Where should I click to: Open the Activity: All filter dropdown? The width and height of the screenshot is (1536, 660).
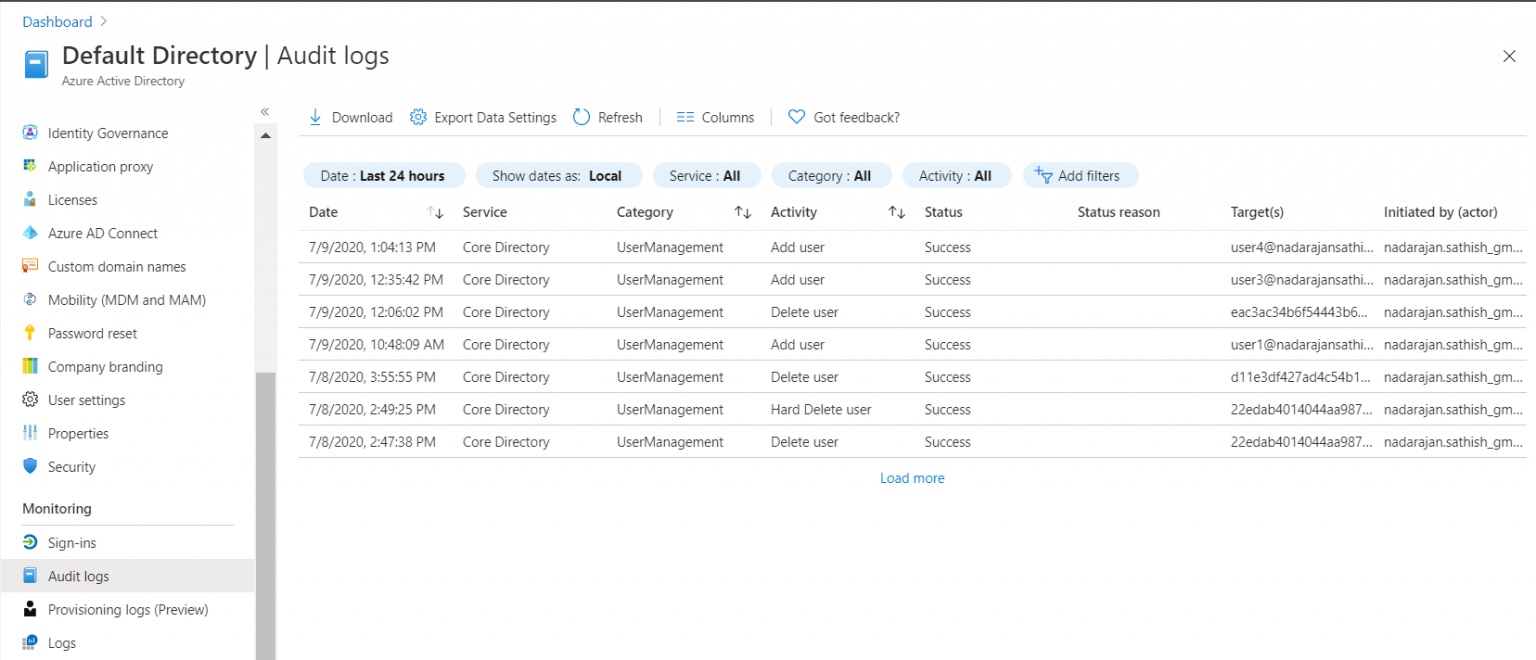[x=956, y=175]
